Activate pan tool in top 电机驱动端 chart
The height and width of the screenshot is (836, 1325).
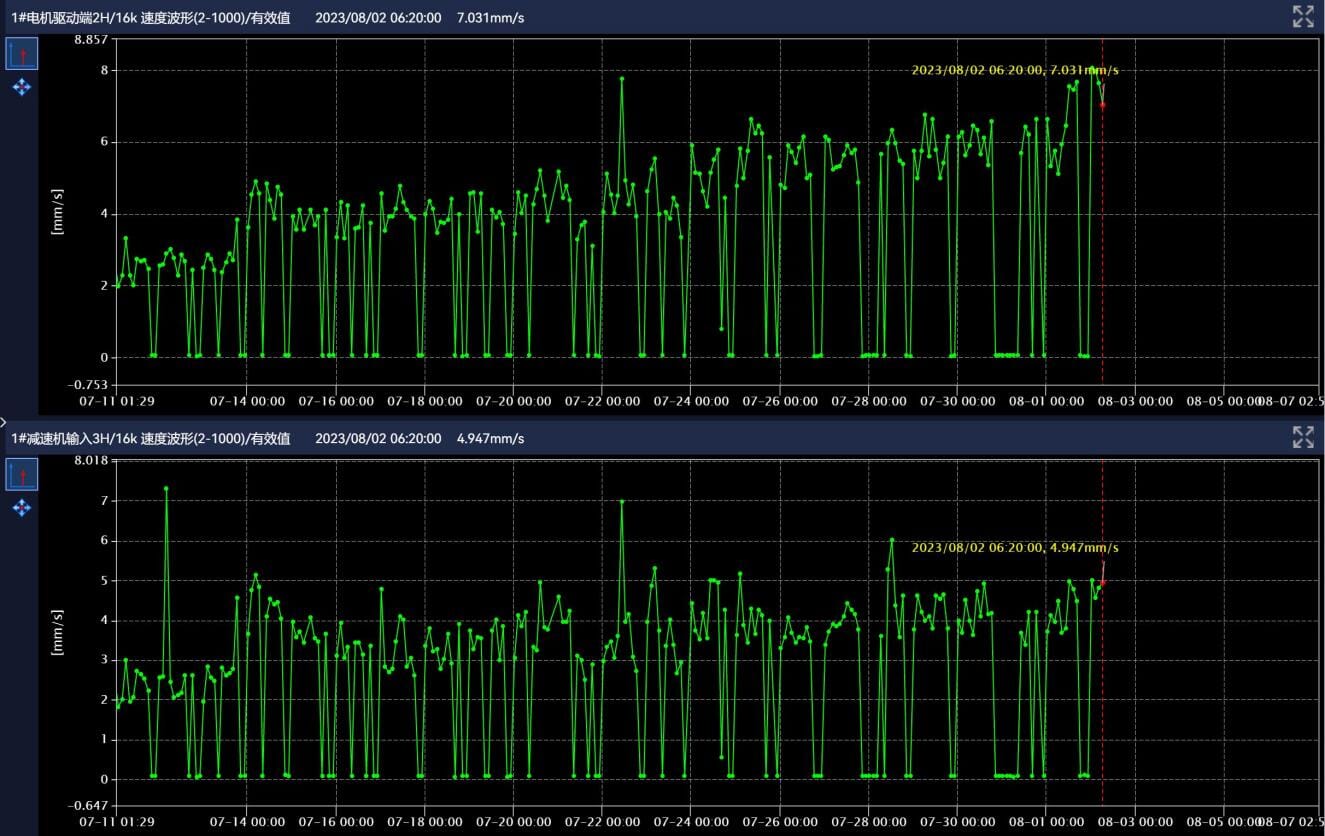tap(22, 88)
